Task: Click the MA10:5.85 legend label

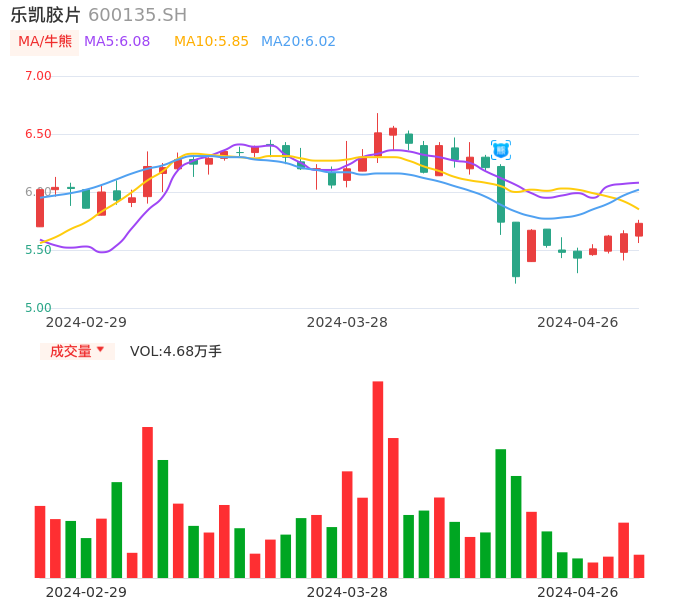Action: 211,42
